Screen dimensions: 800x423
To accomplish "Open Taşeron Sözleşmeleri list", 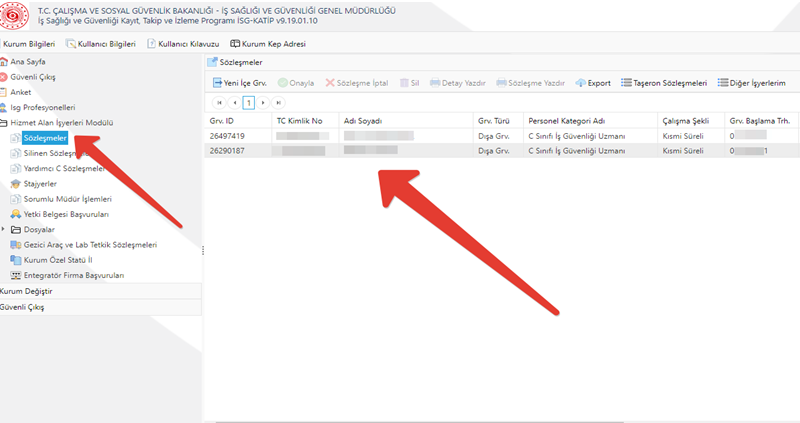I will point(664,83).
